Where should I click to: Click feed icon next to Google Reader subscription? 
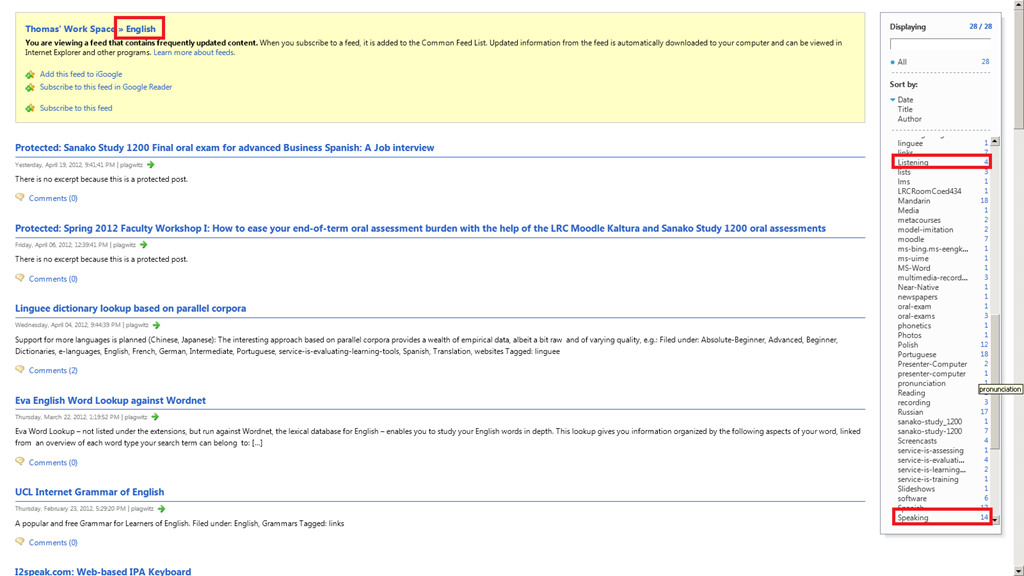pyautogui.click(x=30, y=88)
